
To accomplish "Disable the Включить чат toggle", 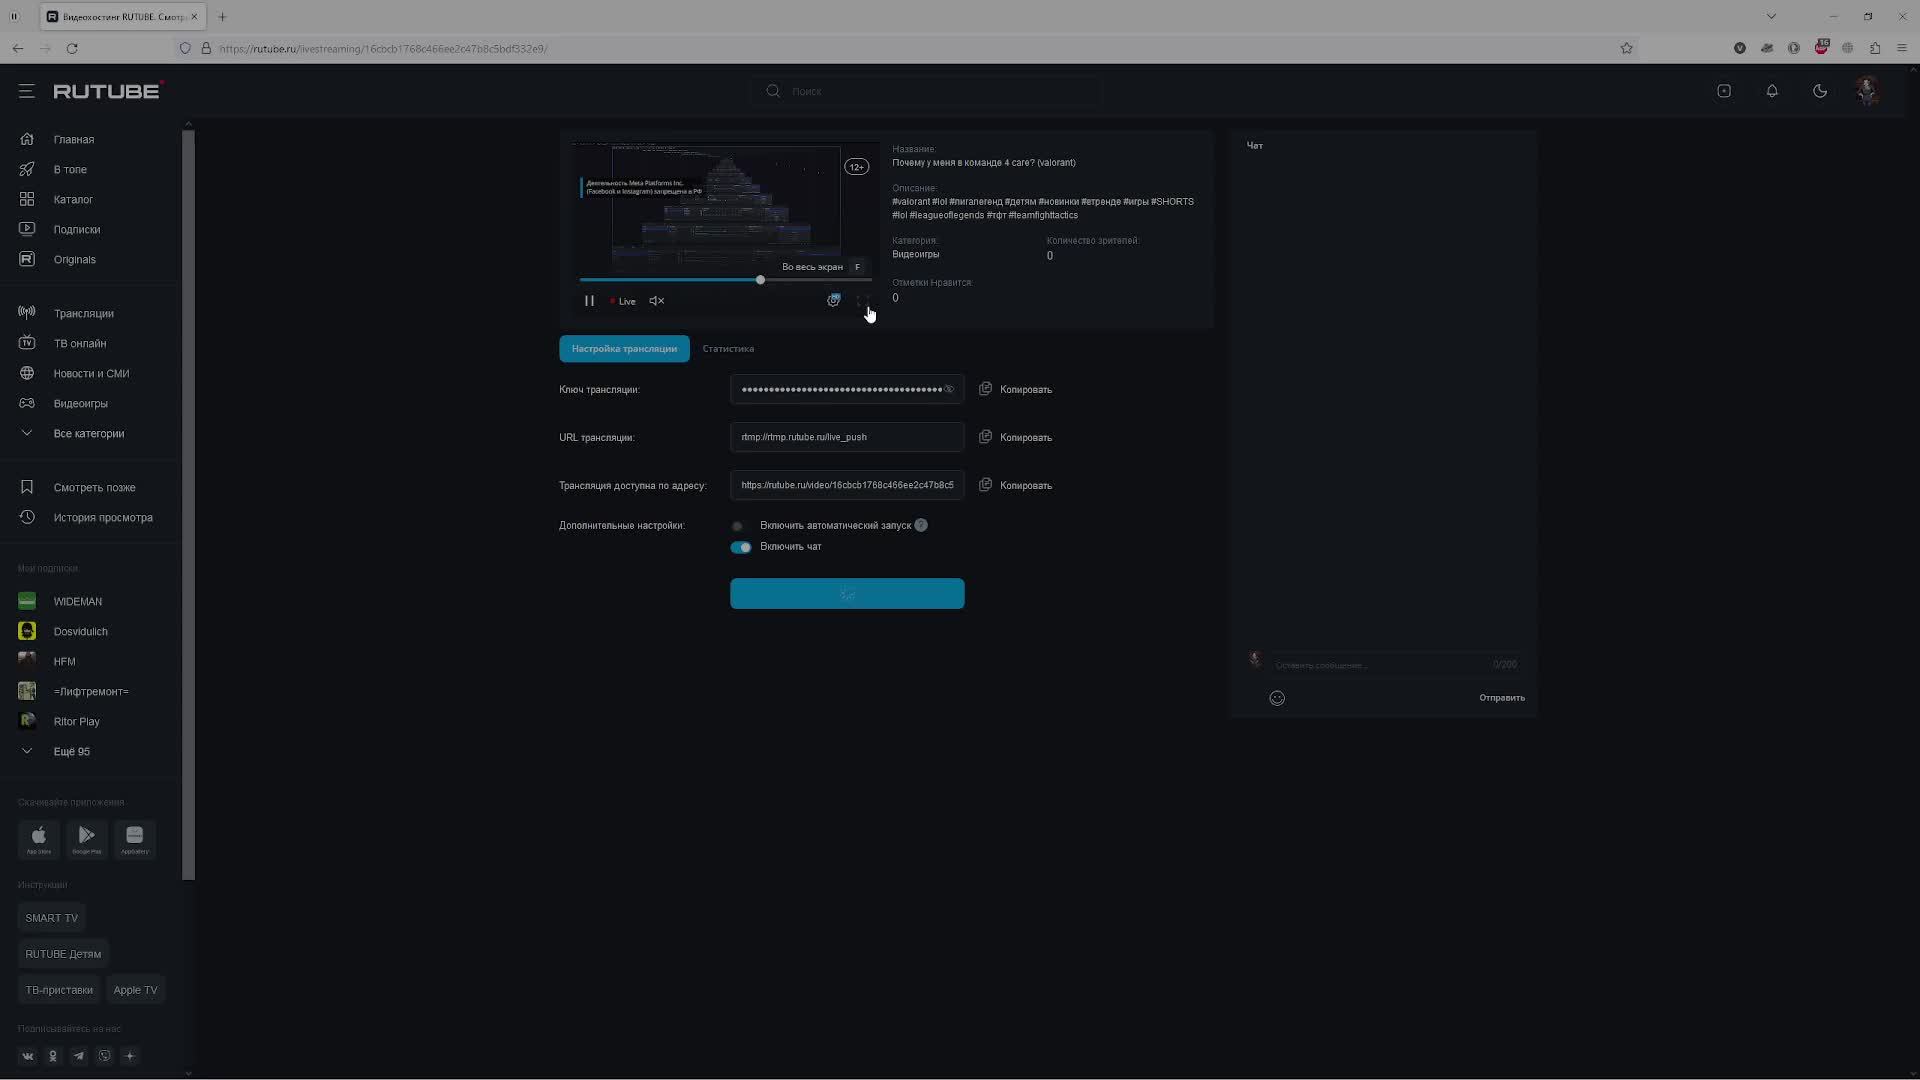I will 741,547.
